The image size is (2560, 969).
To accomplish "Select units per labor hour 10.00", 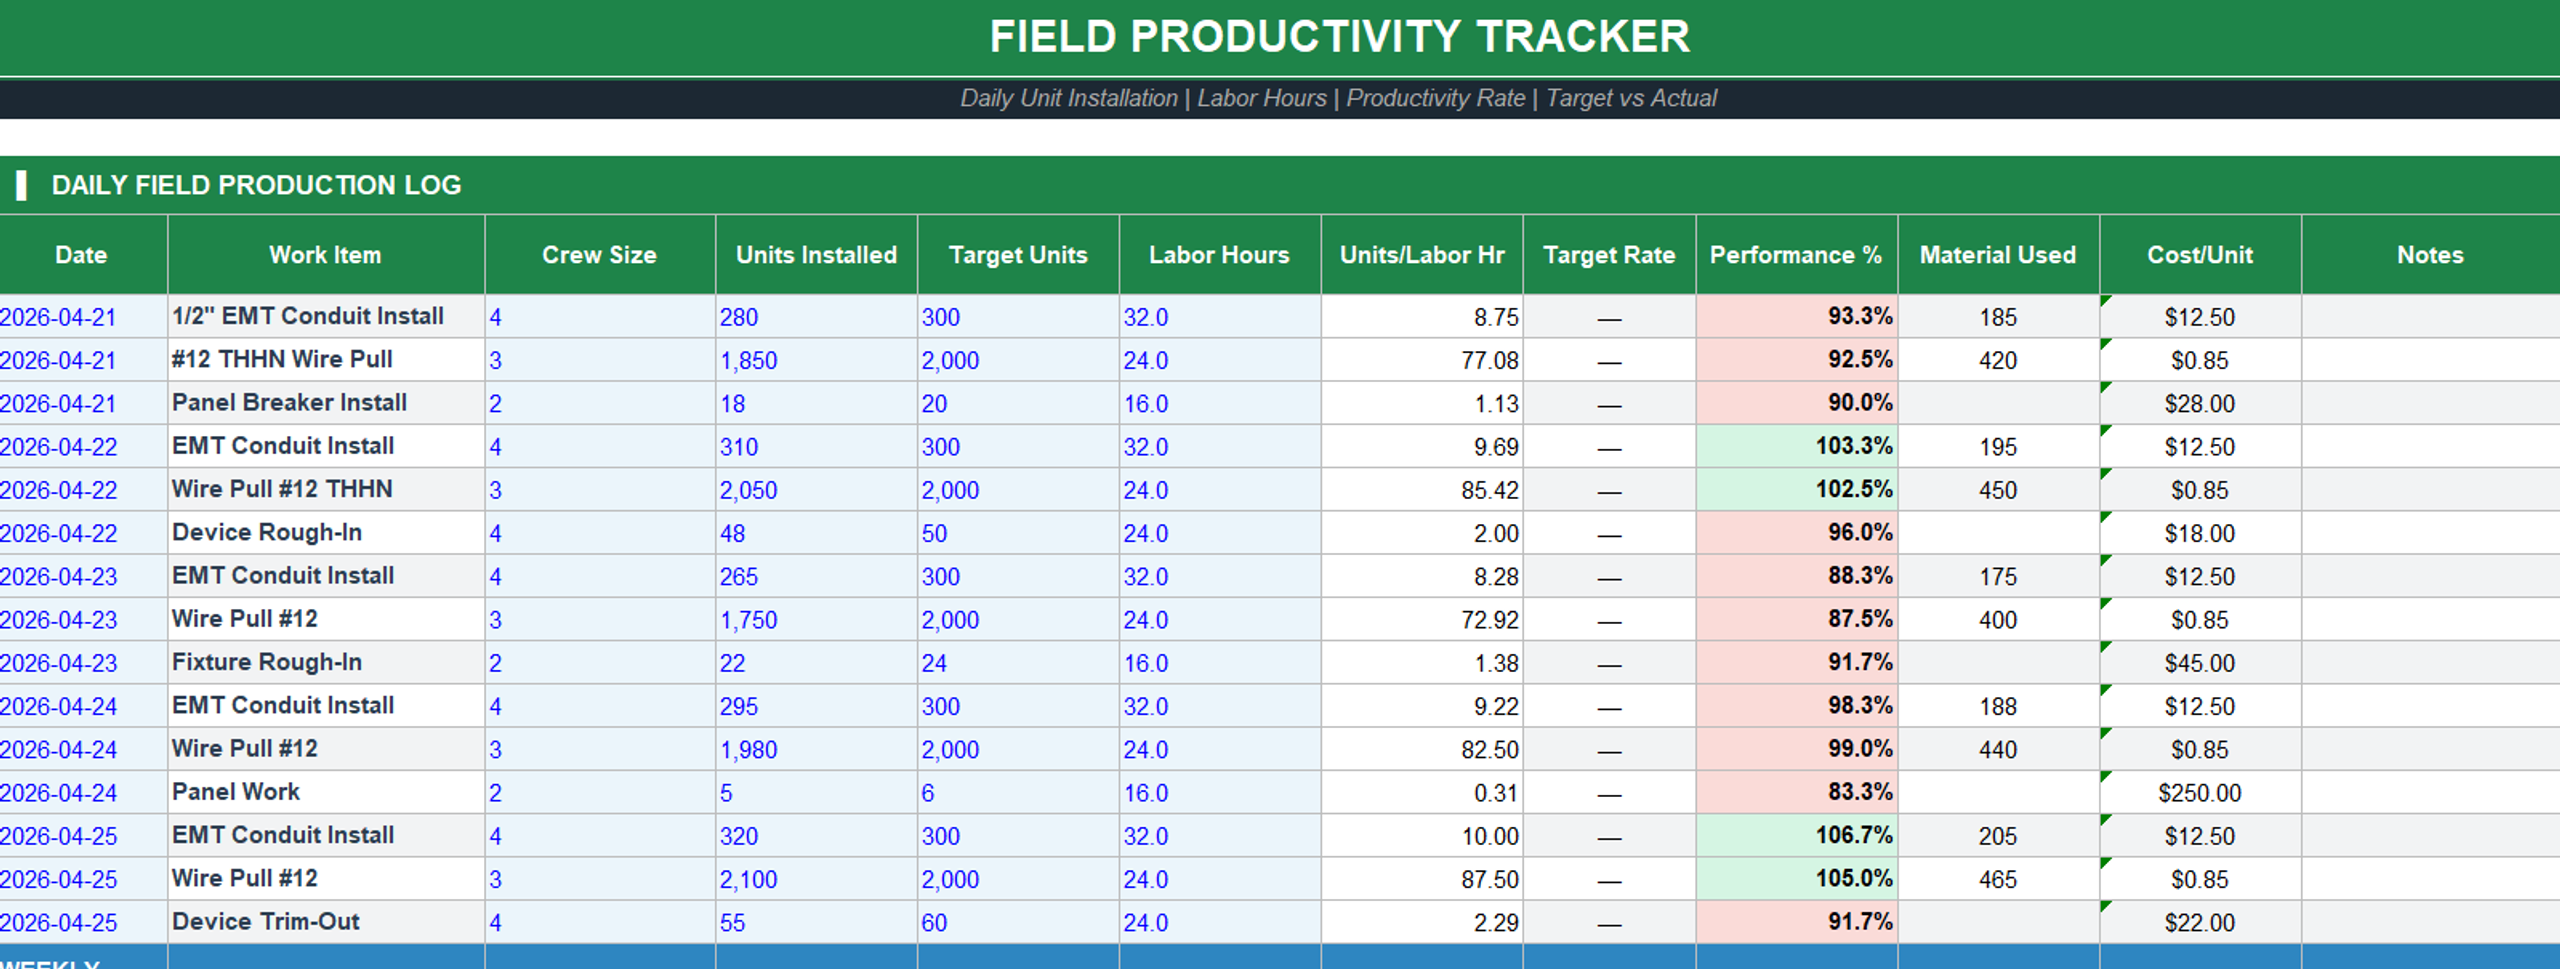I will [1422, 836].
